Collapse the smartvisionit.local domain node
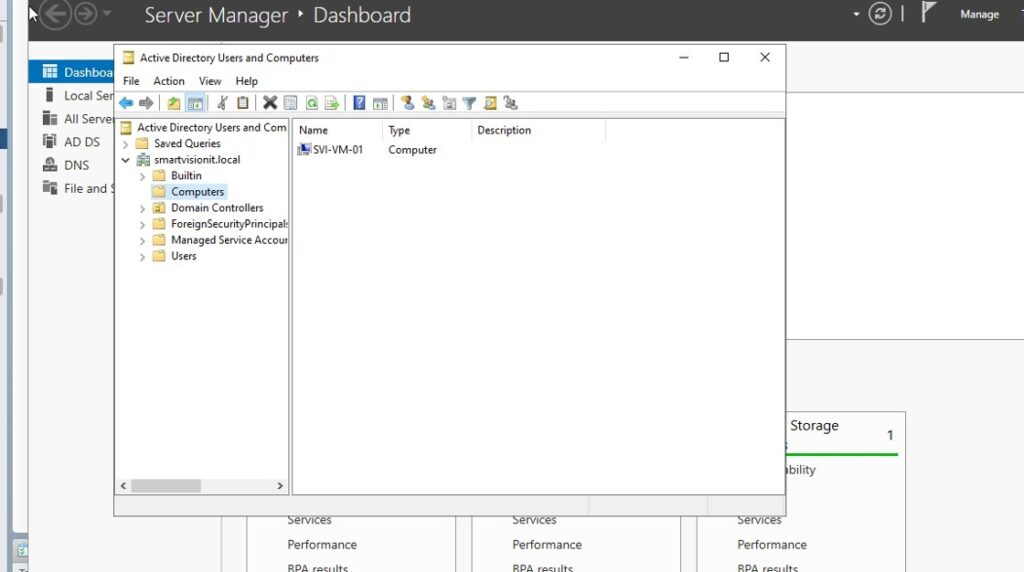The height and width of the screenshot is (572, 1024). 125,160
